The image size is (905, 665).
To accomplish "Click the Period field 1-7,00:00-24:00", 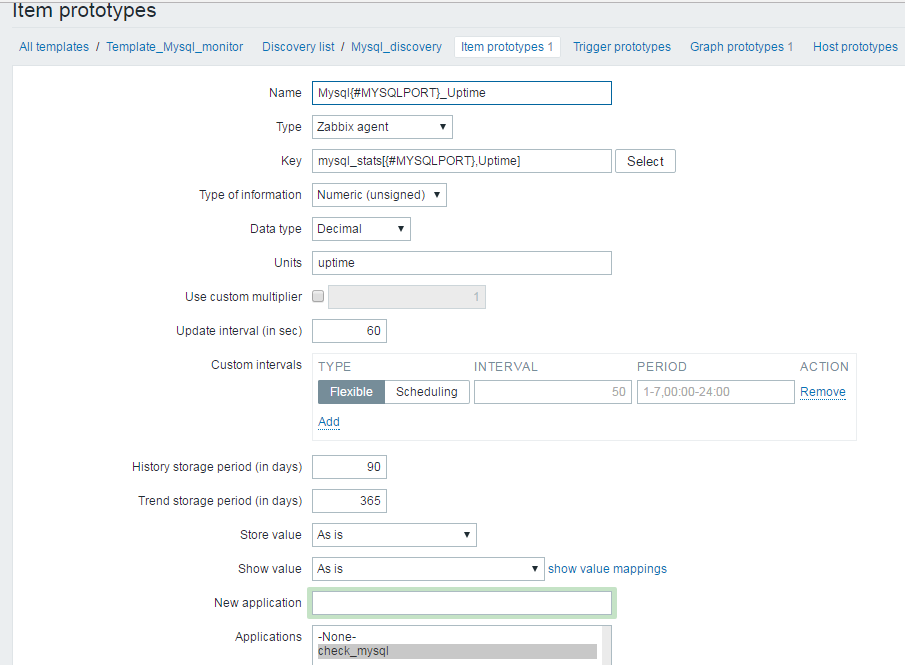I will click(716, 392).
